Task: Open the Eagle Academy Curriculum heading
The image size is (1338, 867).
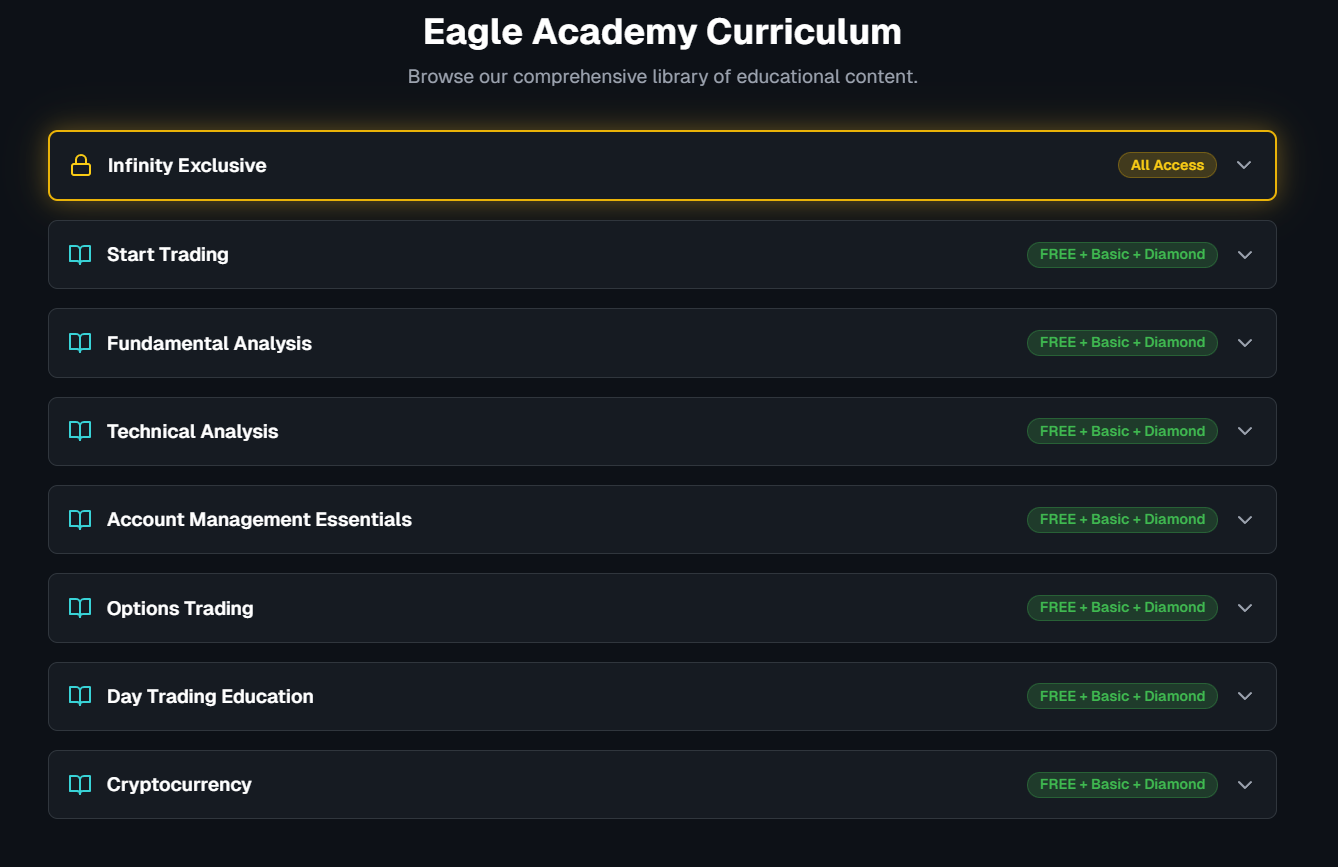Action: point(662,31)
